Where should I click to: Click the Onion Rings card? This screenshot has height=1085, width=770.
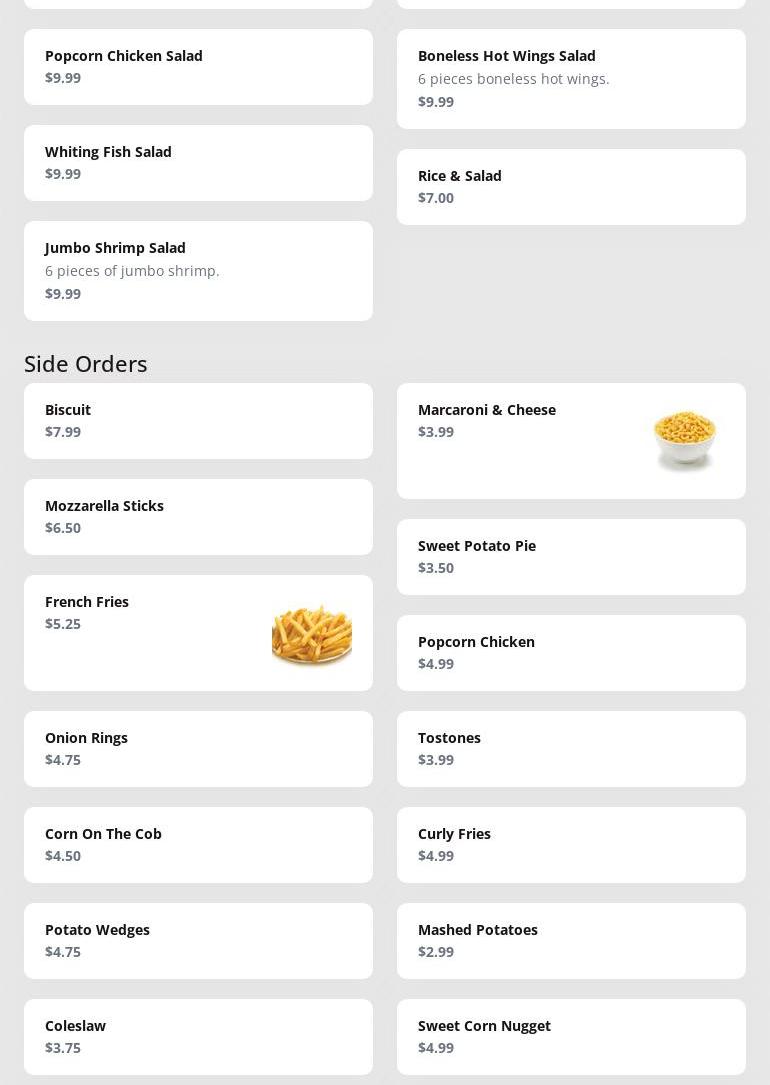(198, 749)
